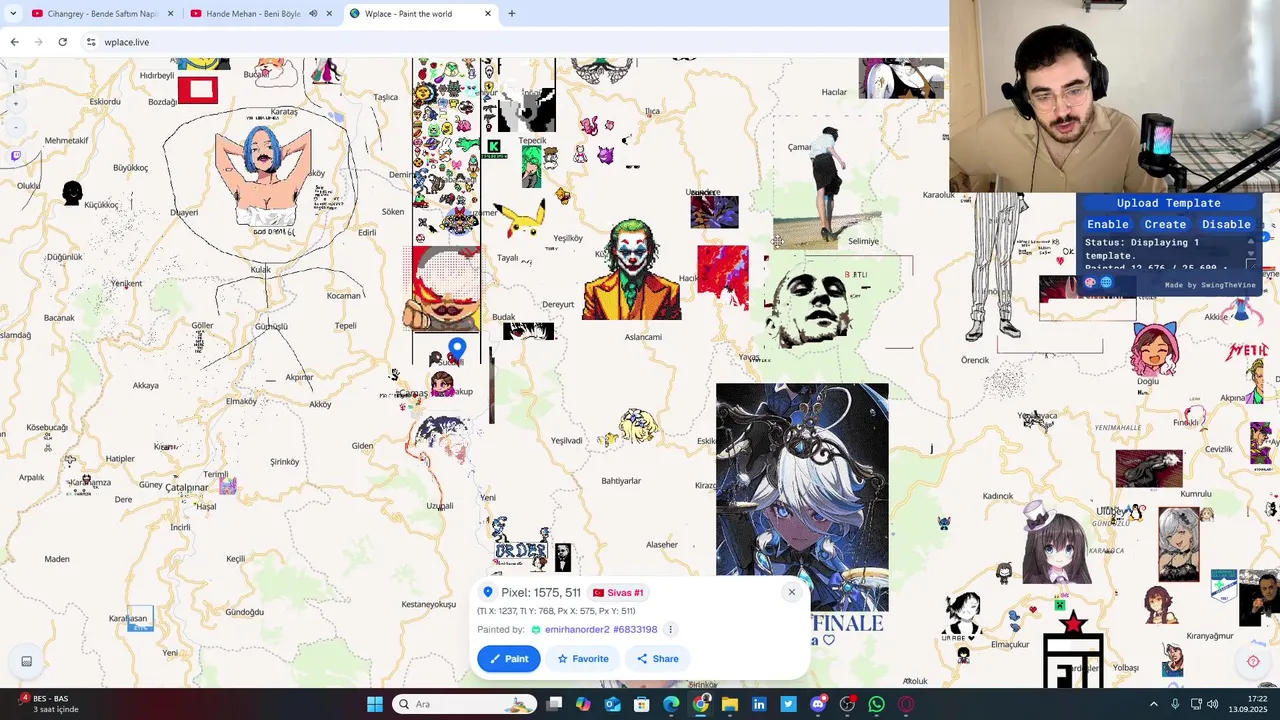Go back in browser history
1280x720 pixels.
[x=14, y=42]
